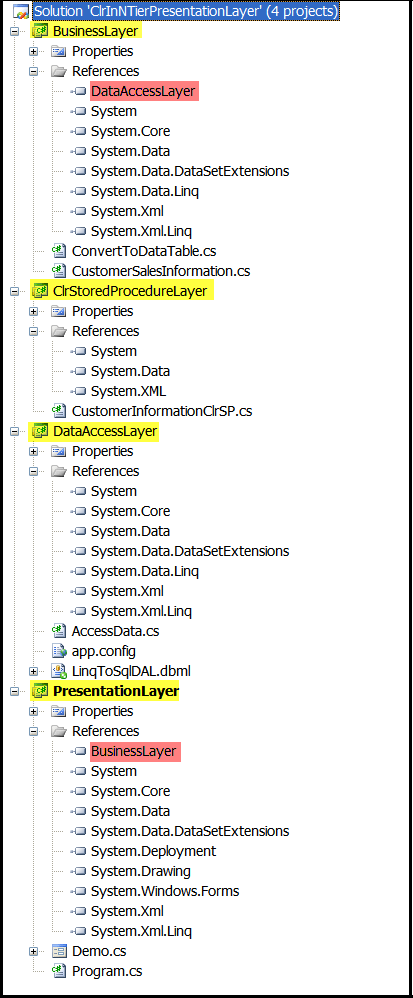Collapse the BusinessLayer project node
The image size is (413, 998).
14,31
